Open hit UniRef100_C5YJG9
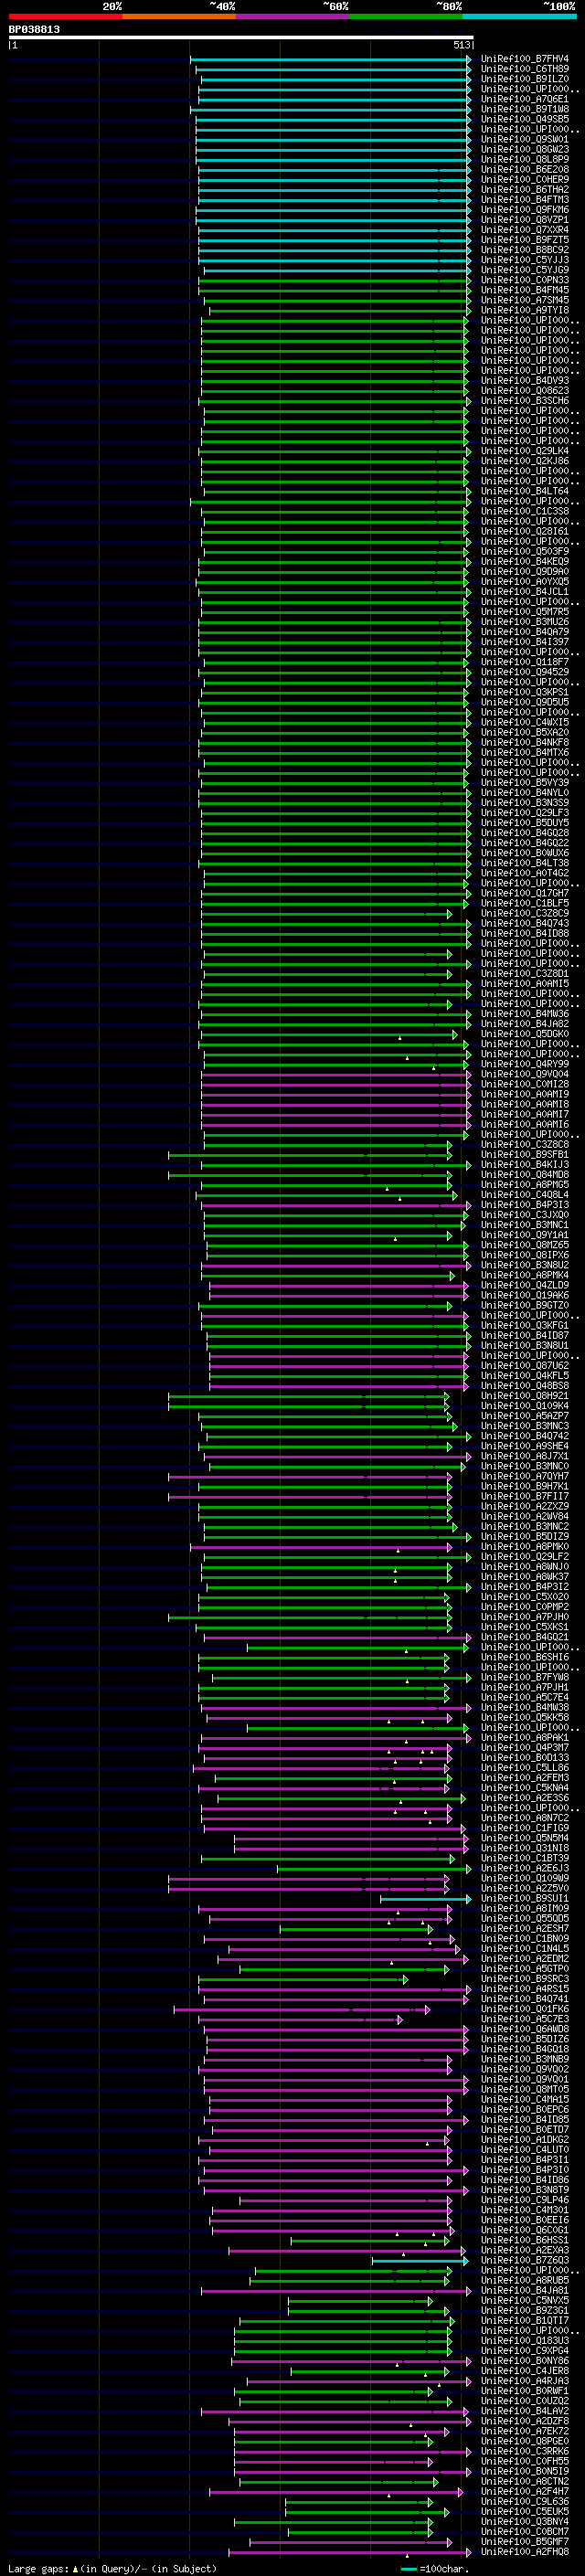Image resolution: width=585 pixels, height=2576 pixels. pos(525,270)
